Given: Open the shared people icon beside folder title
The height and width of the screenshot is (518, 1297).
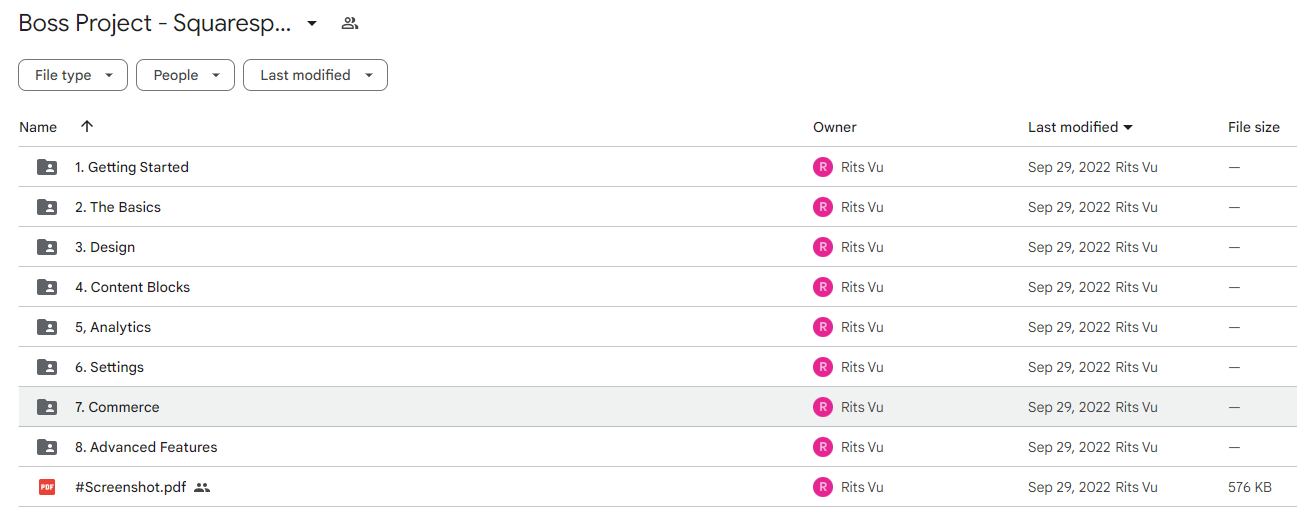Looking at the screenshot, I should point(349,23).
